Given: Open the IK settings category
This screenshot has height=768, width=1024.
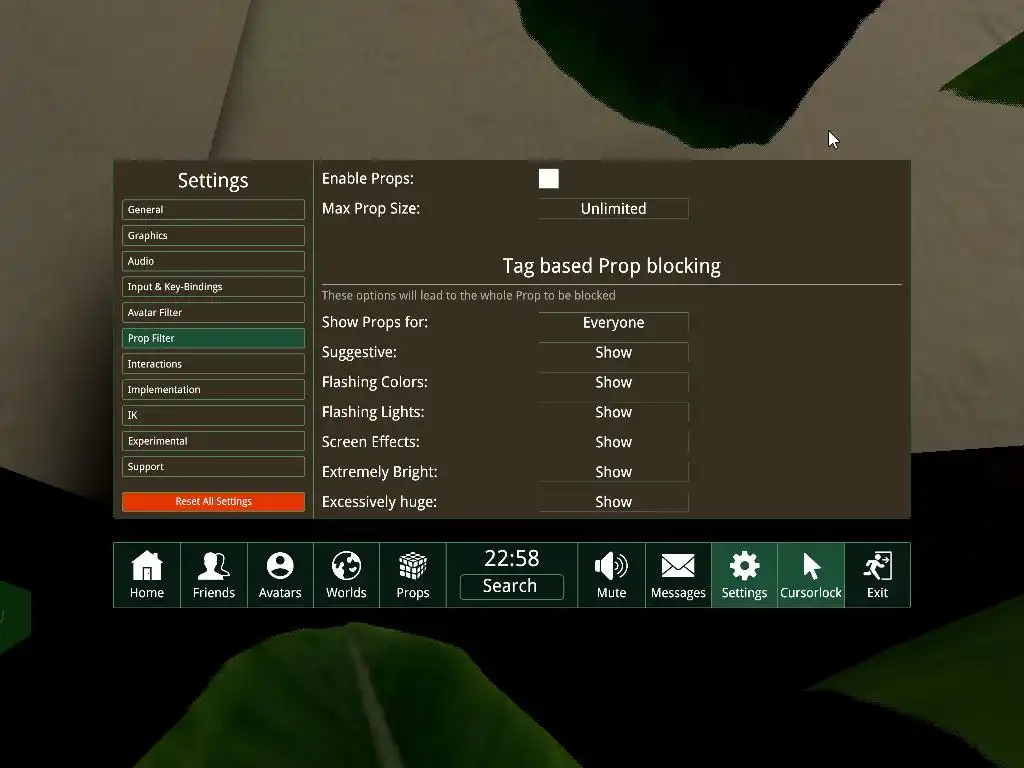Looking at the screenshot, I should click(x=213, y=415).
